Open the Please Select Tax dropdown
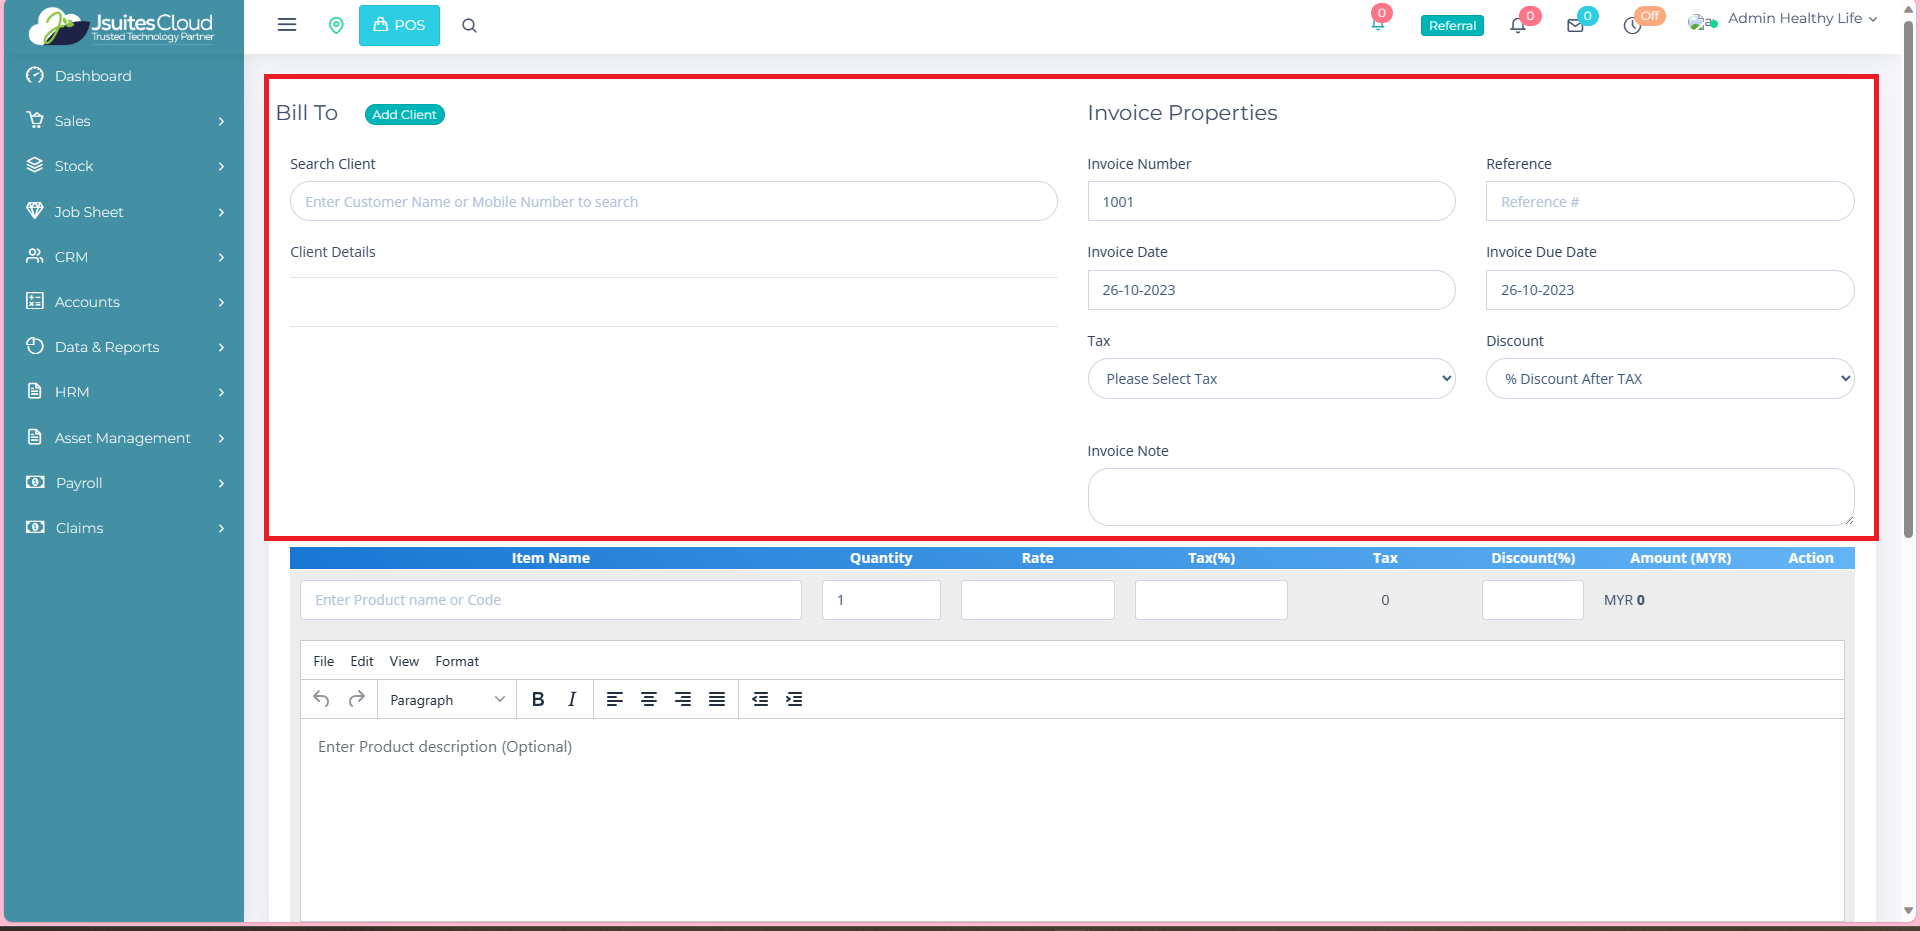This screenshot has width=1920, height=931. [x=1271, y=379]
